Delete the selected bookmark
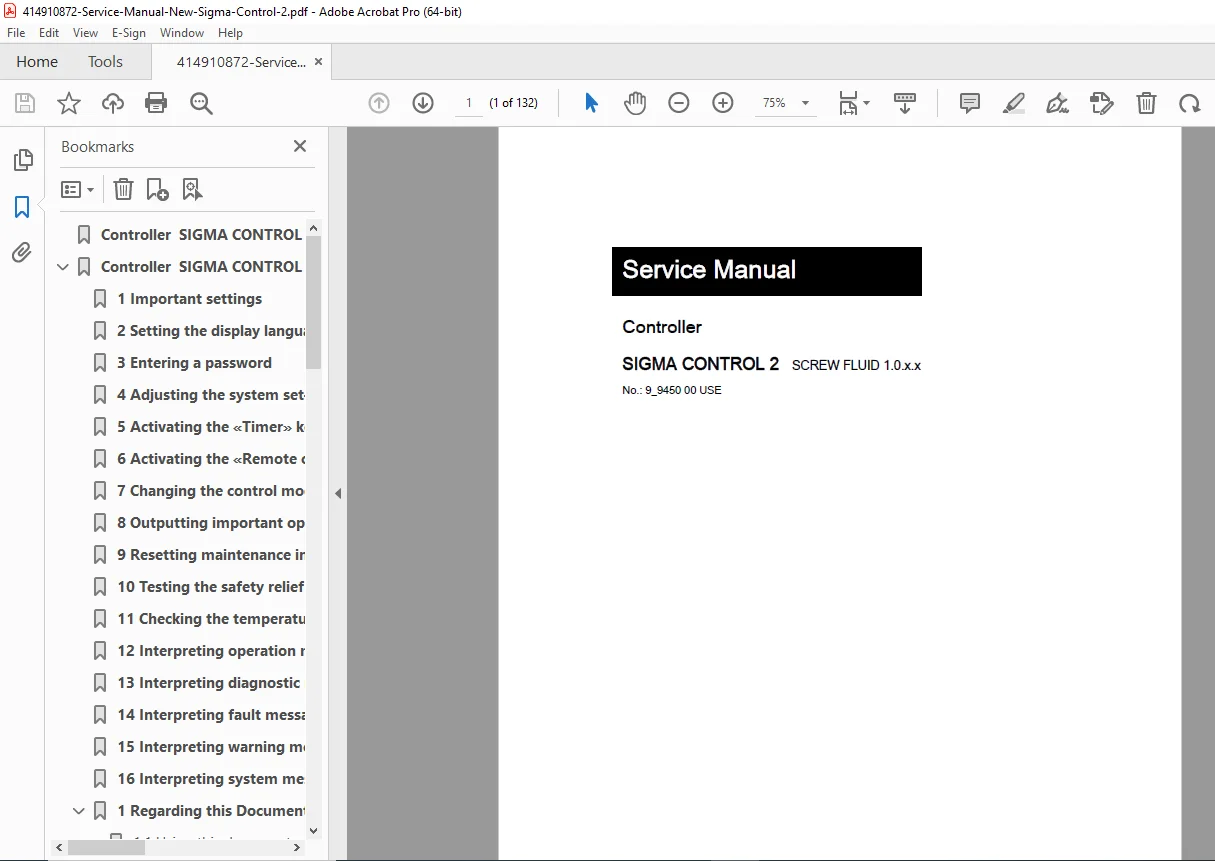 coord(123,189)
